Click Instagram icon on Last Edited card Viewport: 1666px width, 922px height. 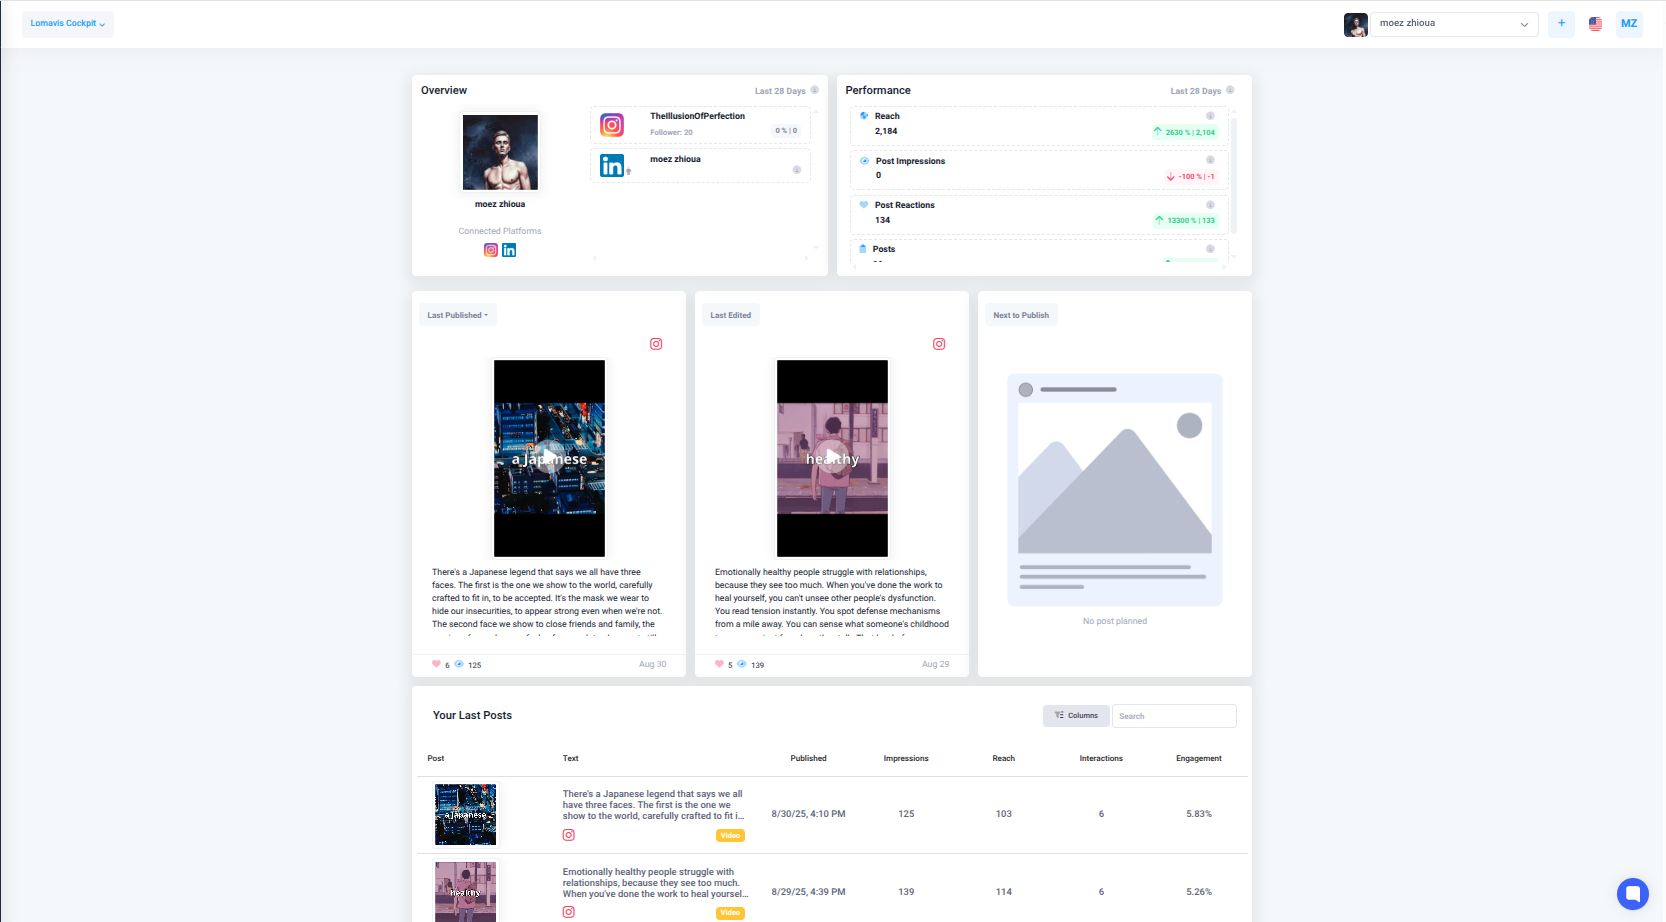tap(939, 344)
